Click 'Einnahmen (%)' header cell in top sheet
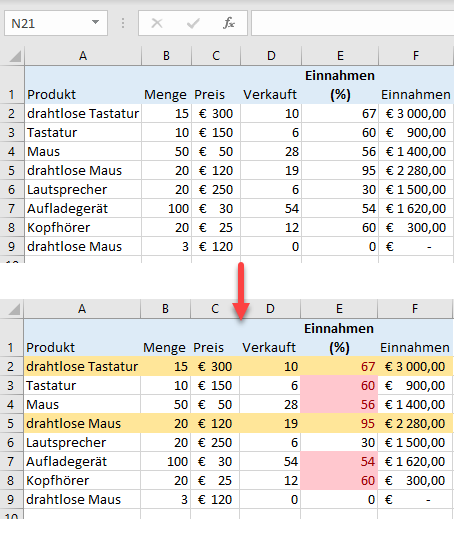 point(340,85)
